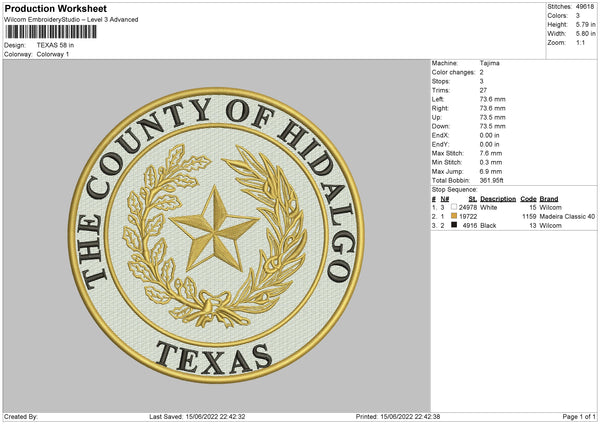The width and height of the screenshot is (600, 424).
Task: Click the 'N#' column header
Action: point(445,199)
